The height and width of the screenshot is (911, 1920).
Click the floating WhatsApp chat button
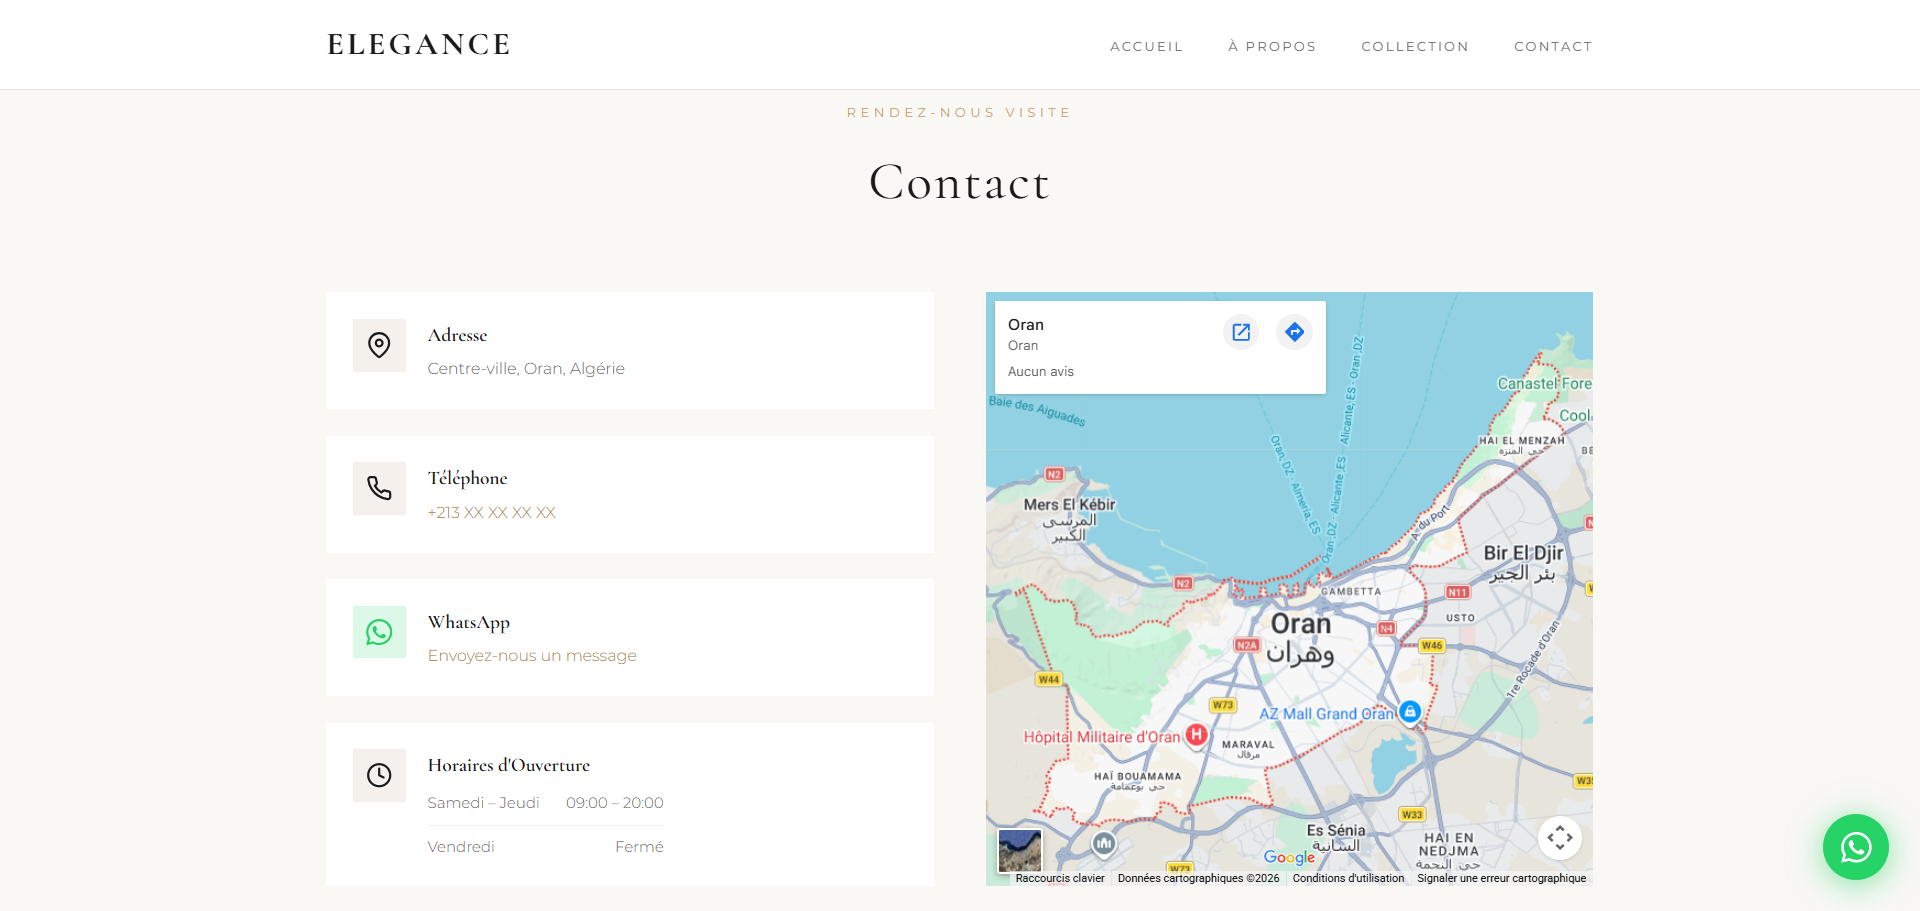click(1855, 847)
